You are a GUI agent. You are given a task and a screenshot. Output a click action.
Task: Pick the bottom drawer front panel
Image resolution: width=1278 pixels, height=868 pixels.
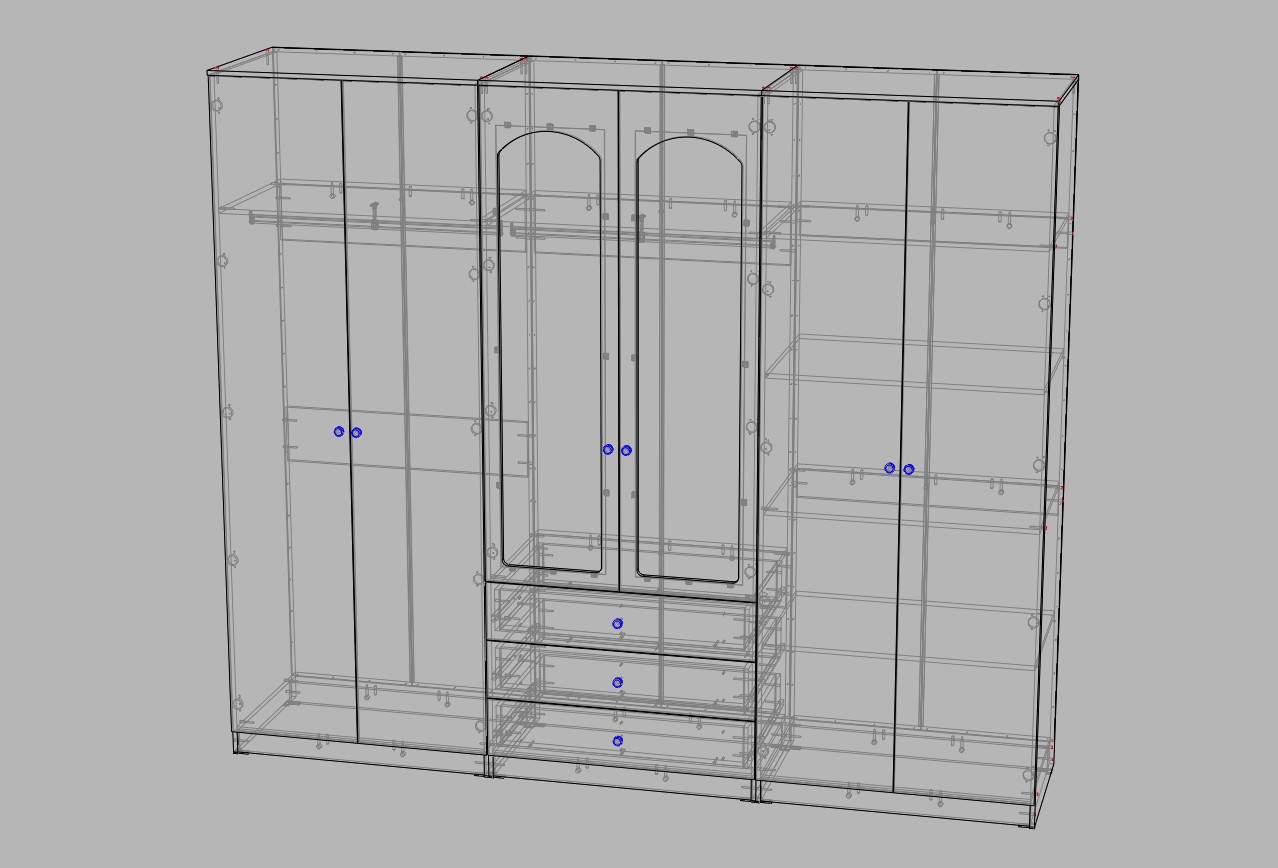point(560,737)
